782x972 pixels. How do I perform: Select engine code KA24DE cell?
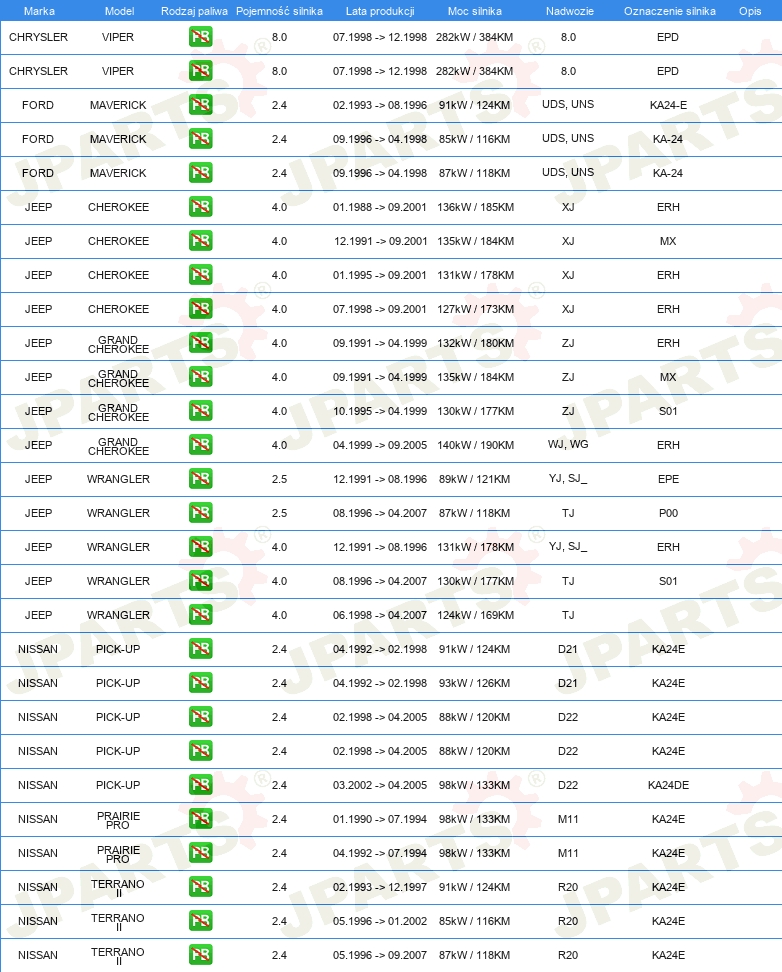click(668, 785)
